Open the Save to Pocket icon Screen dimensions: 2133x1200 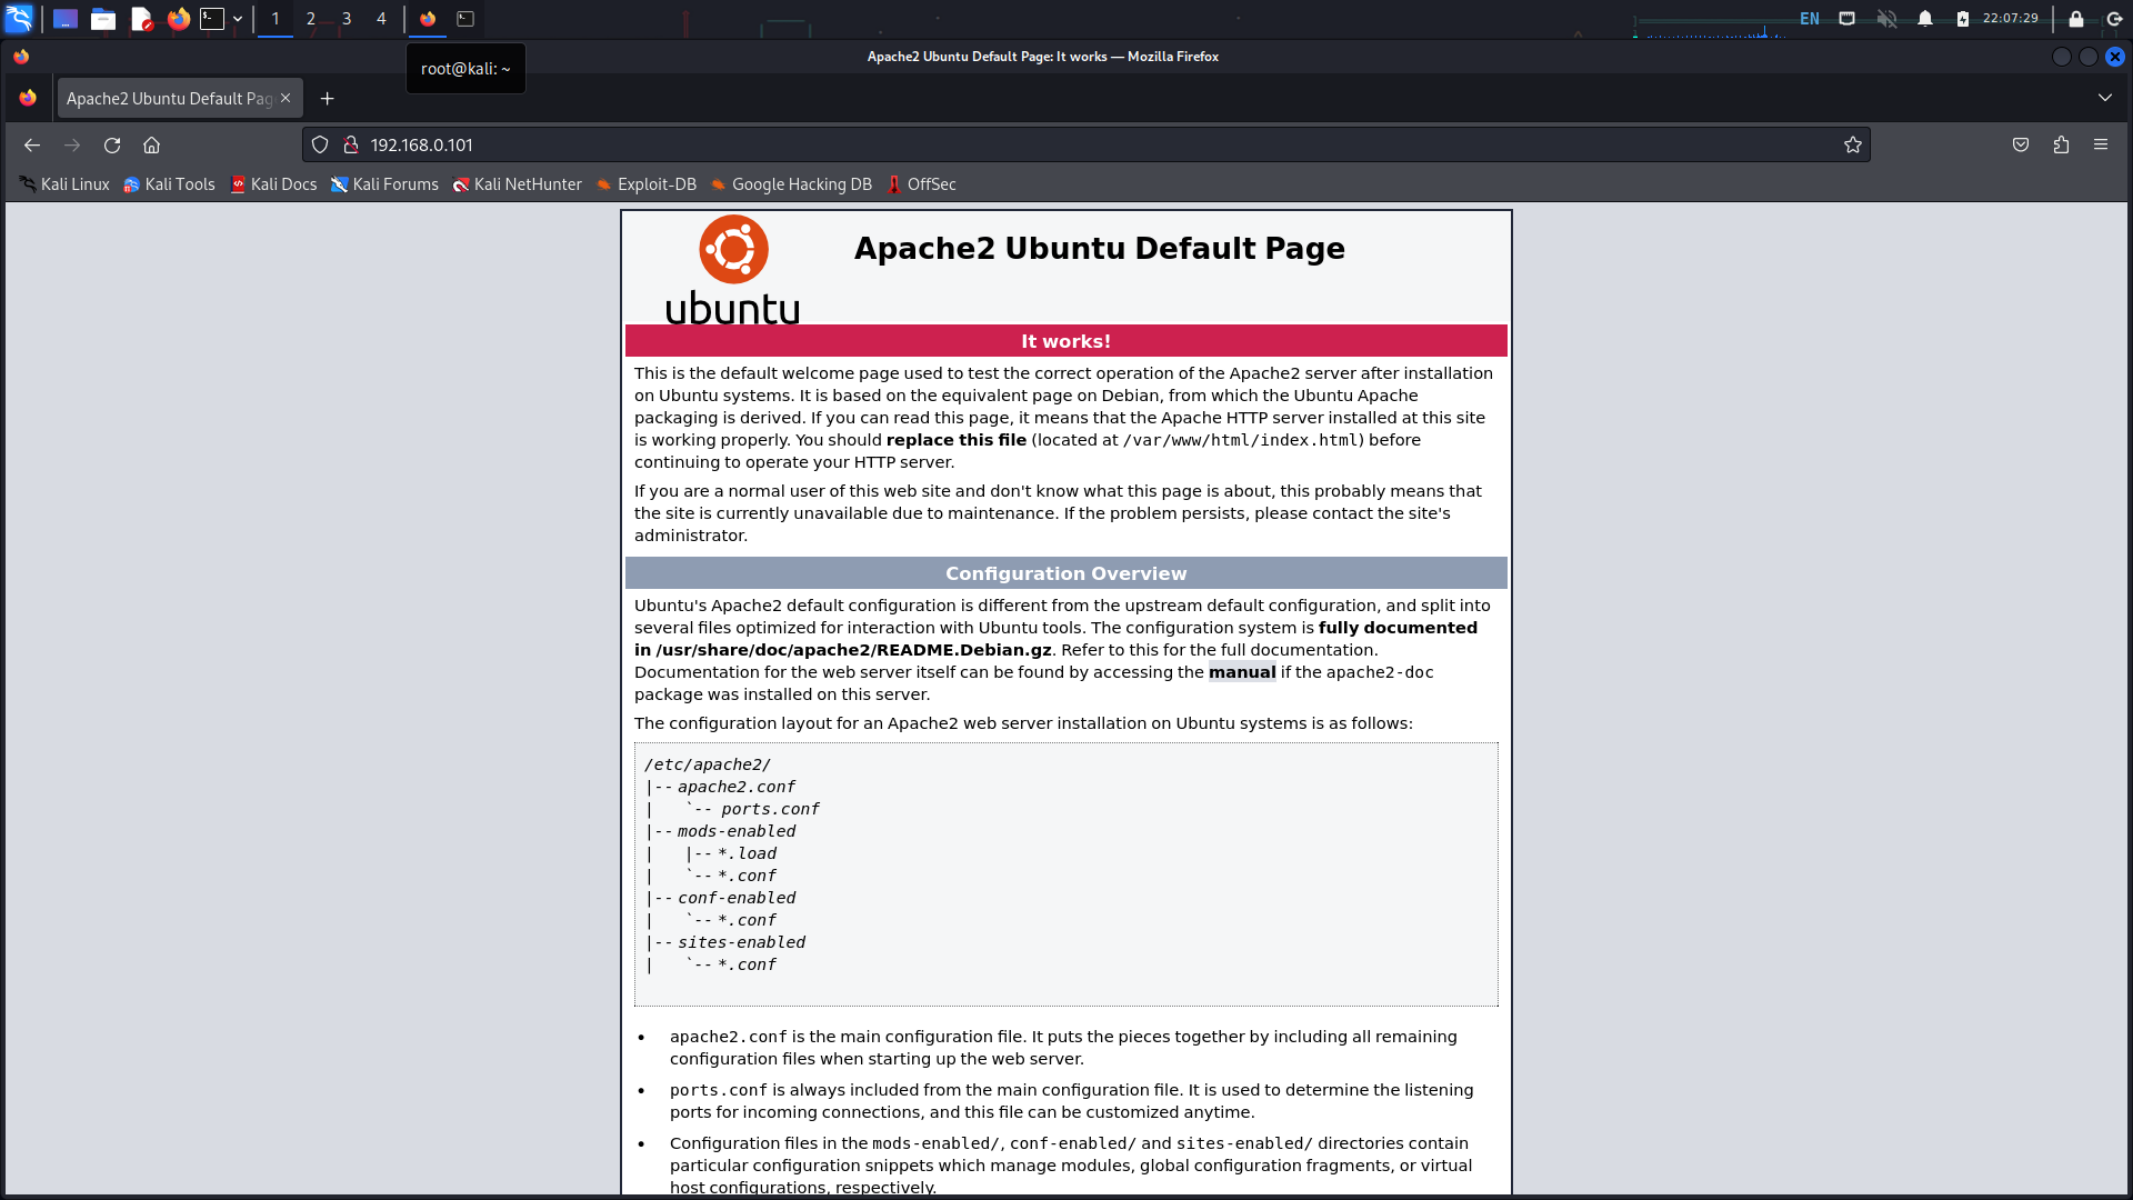click(x=2020, y=145)
